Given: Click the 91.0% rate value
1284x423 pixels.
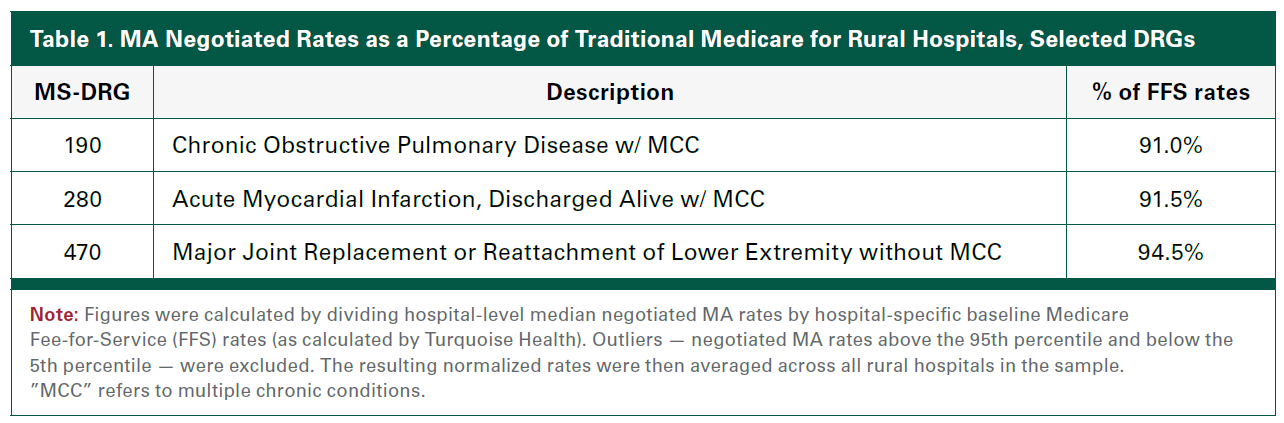Looking at the screenshot, I should point(1170,145).
